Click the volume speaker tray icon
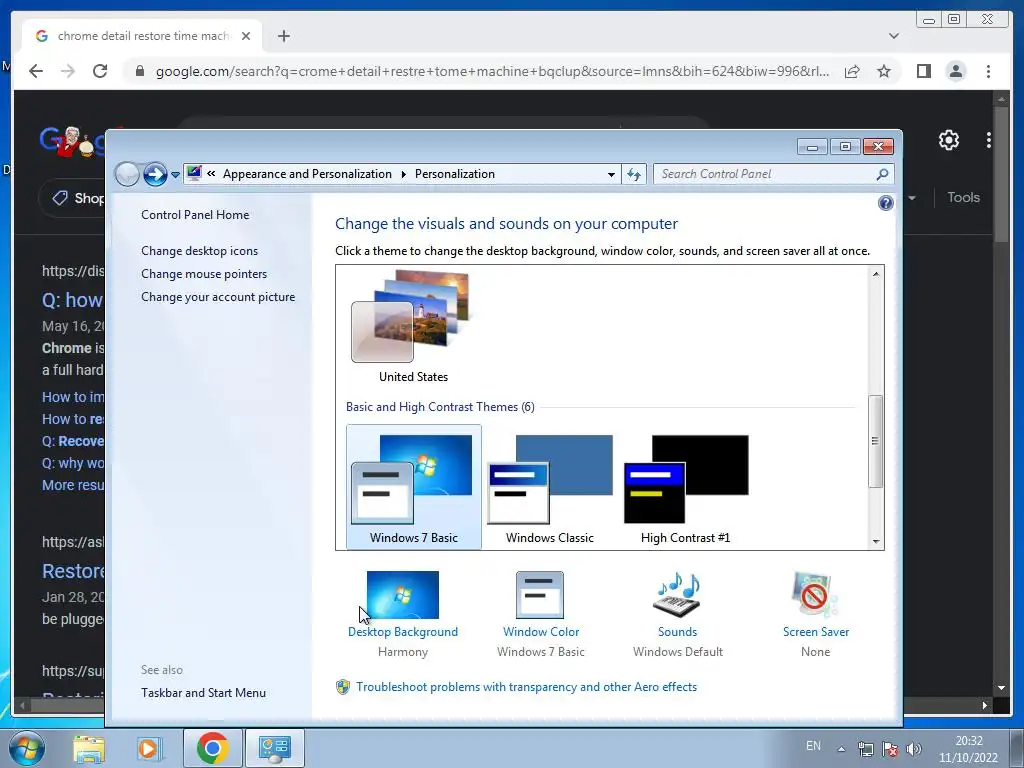The image size is (1024, 768). tap(914, 749)
